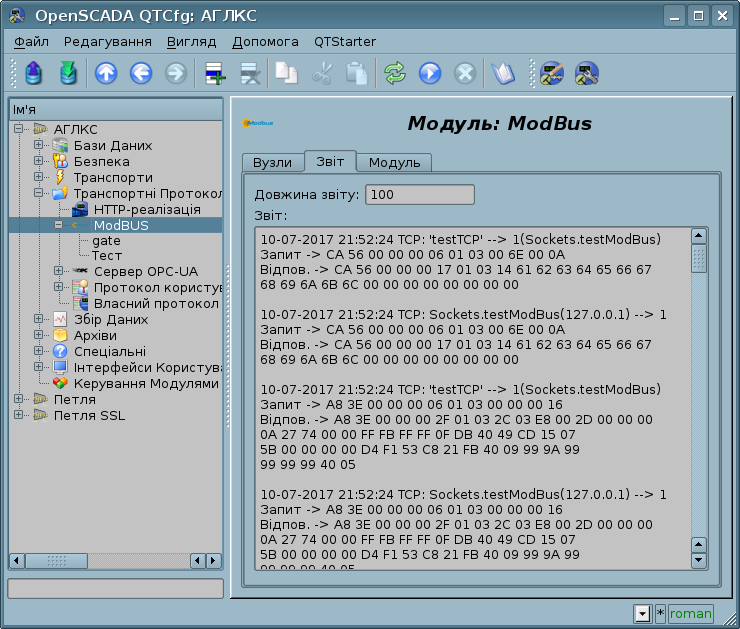Click the Керування Модулями icon

point(60,383)
